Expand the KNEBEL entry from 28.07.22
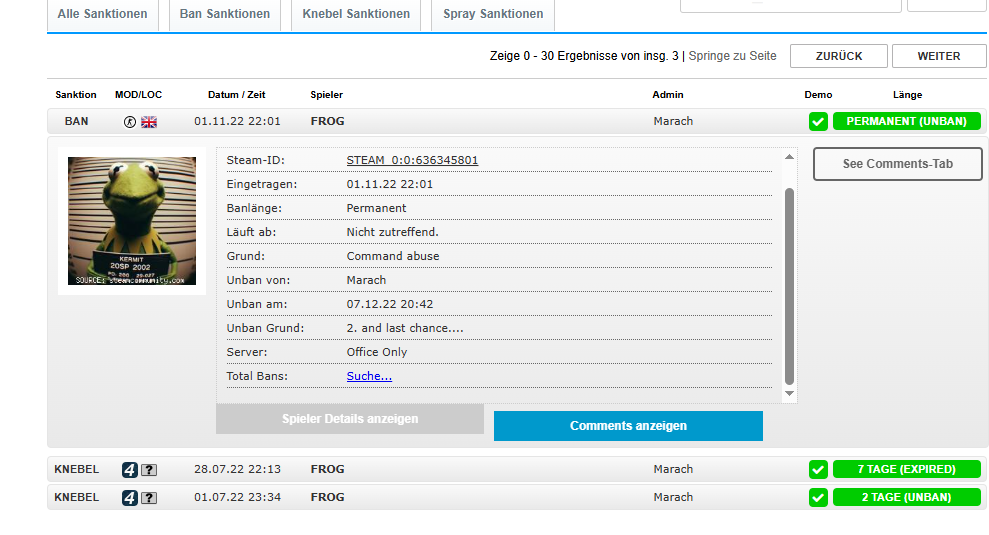This screenshot has width=989, height=535. coord(400,470)
